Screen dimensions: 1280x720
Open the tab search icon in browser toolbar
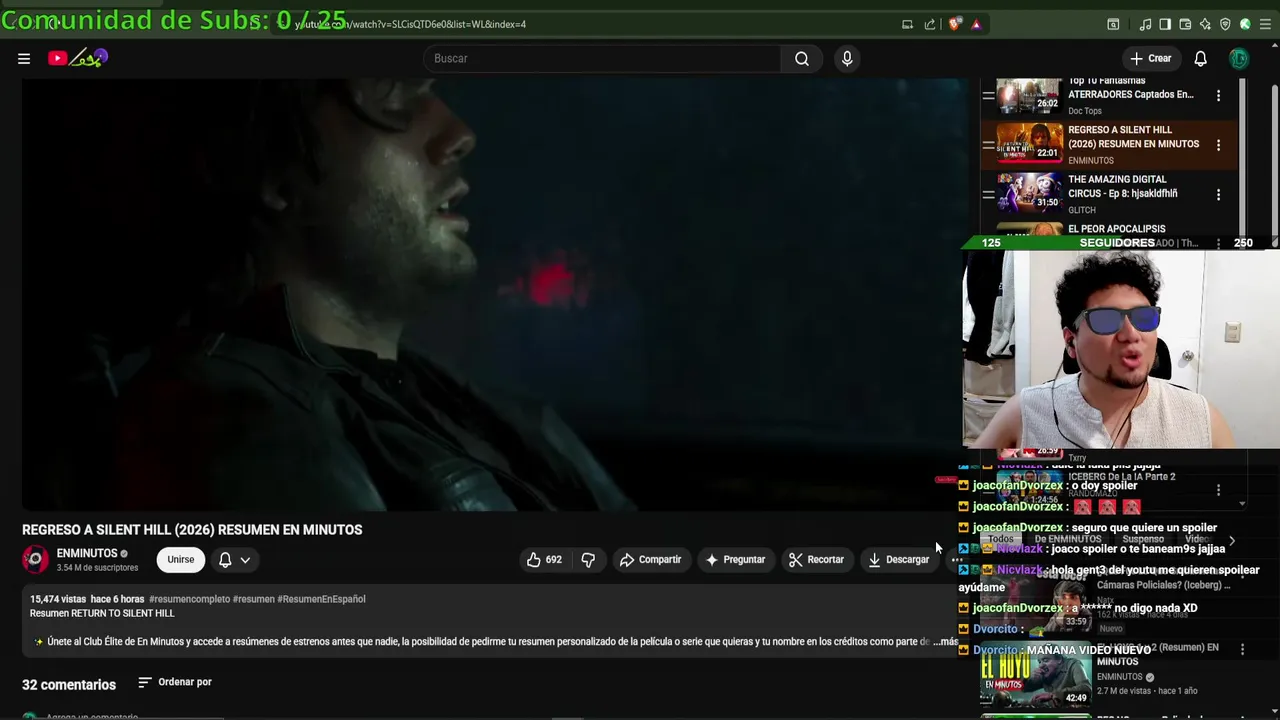[x=1113, y=24]
